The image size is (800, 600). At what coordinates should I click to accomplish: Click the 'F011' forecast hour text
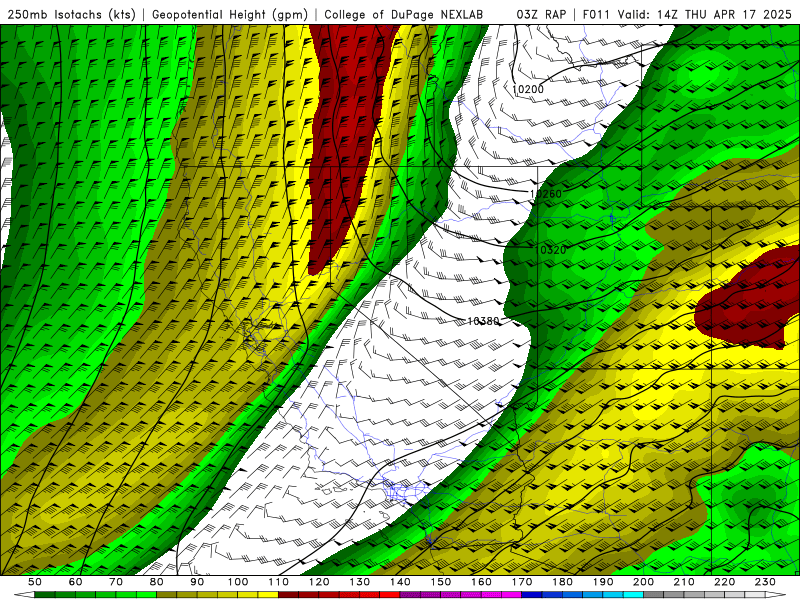(596, 14)
